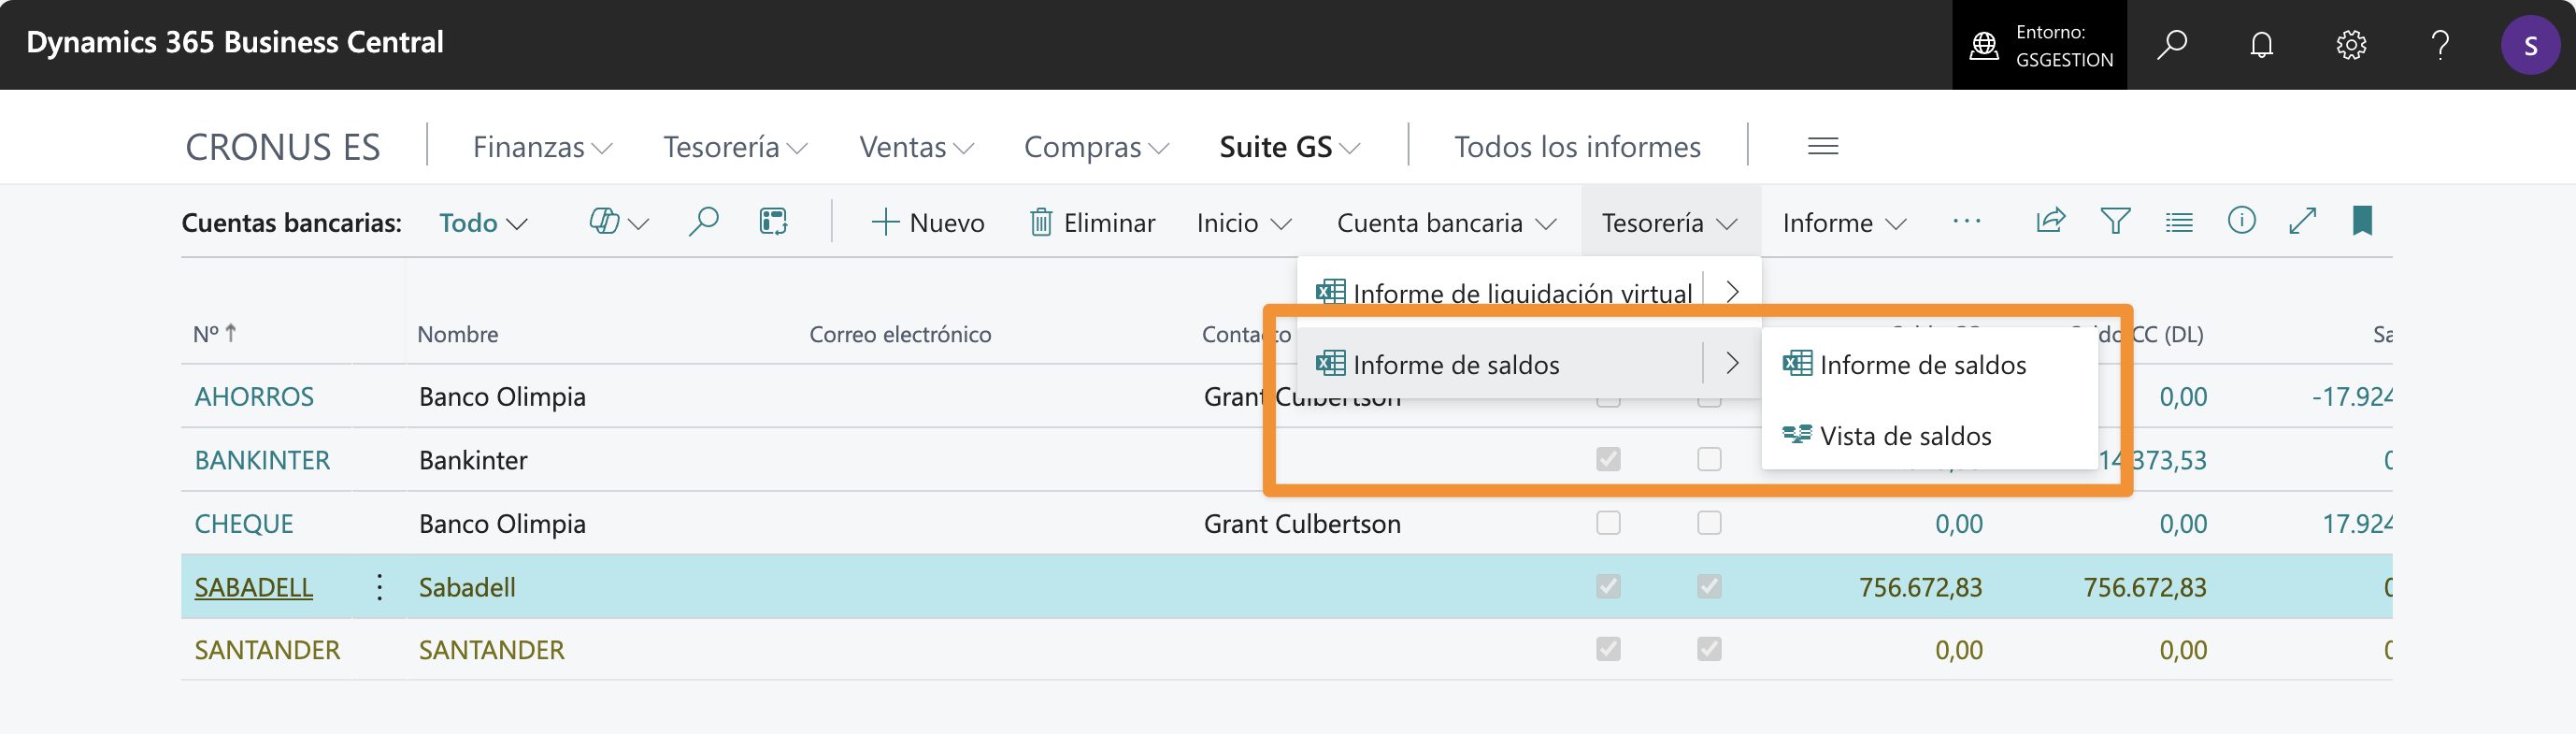Open the SANTANDER account link

[267, 650]
